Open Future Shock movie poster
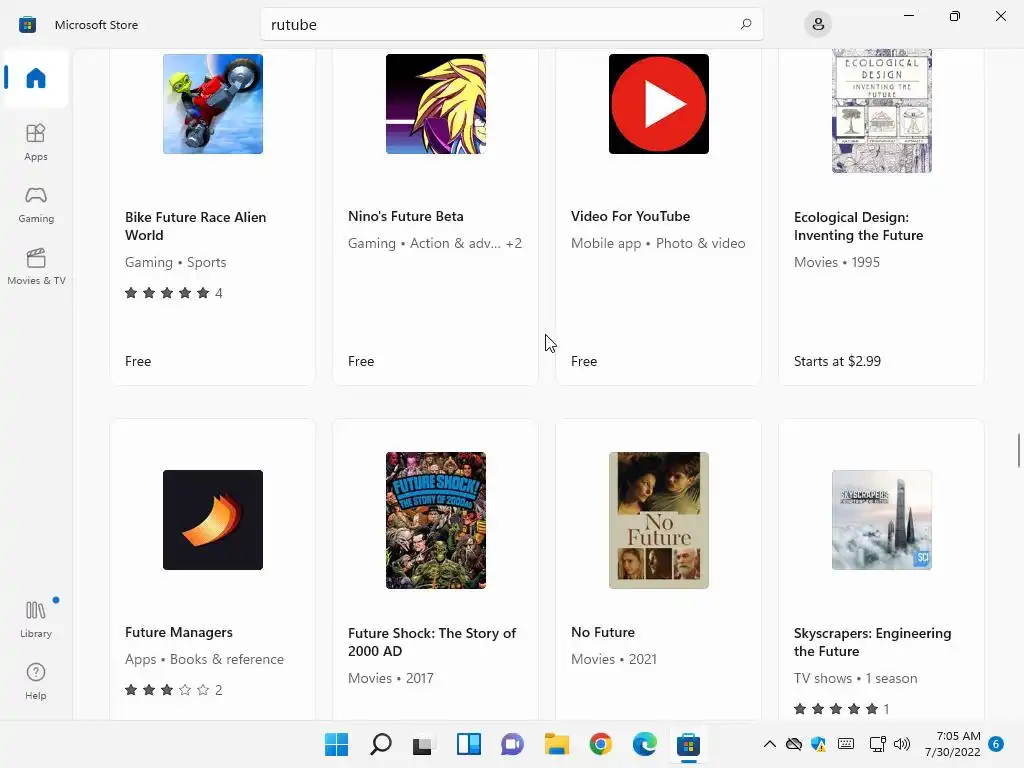The height and width of the screenshot is (768, 1024). click(x=436, y=520)
